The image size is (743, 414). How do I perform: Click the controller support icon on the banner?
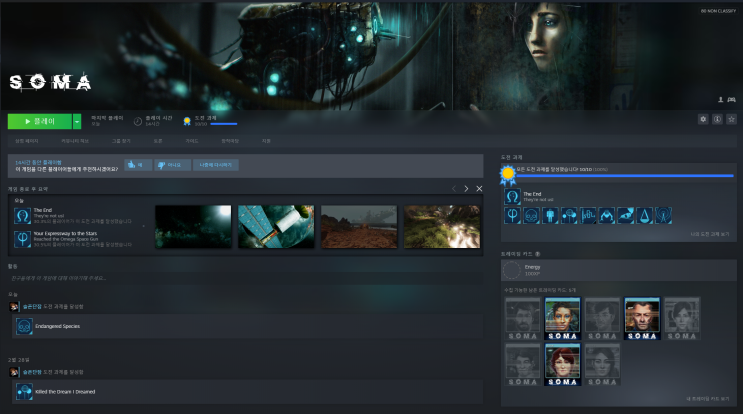(732, 99)
